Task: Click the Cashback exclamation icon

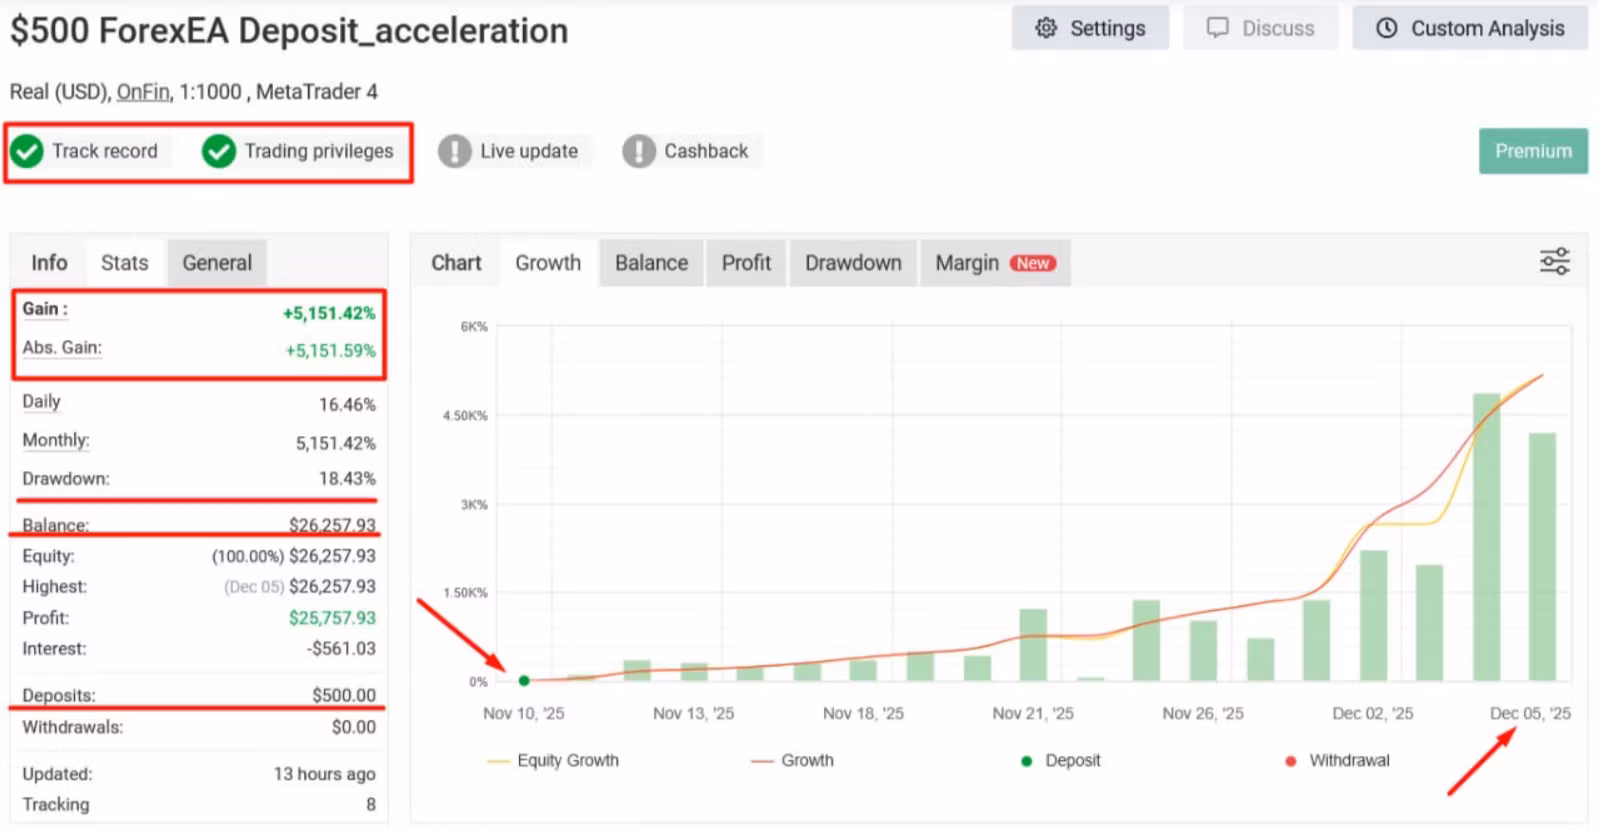Action: pyautogui.click(x=638, y=151)
